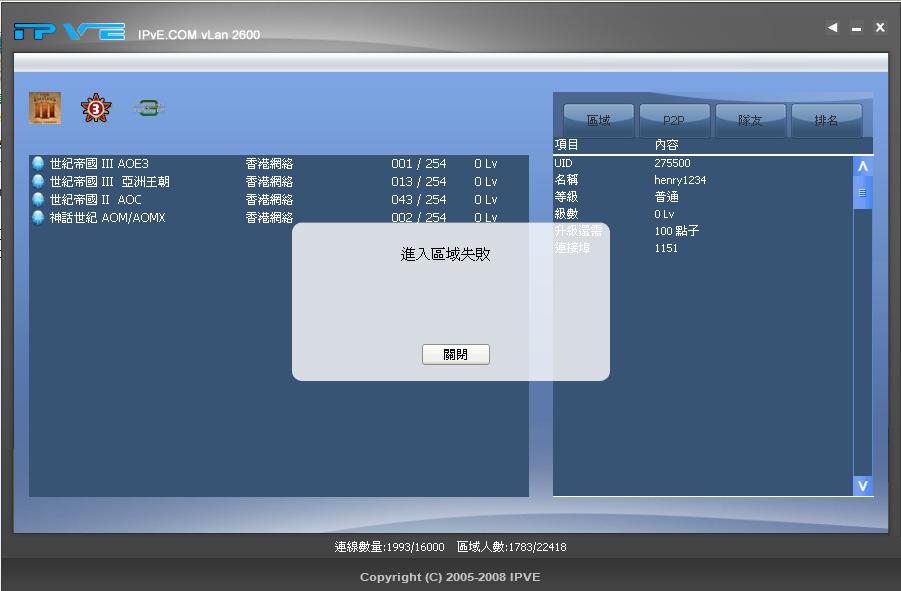Select the red star medal icon
The width and height of the screenshot is (901, 591).
(95, 107)
